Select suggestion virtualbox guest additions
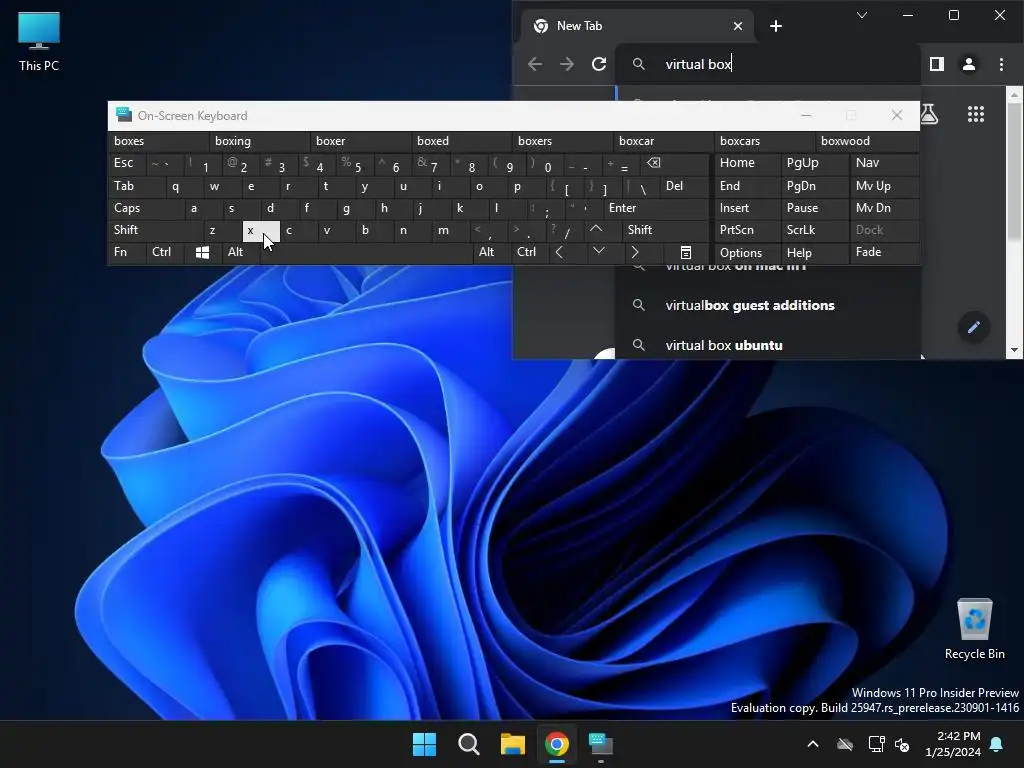This screenshot has width=1024, height=768. (x=768, y=305)
